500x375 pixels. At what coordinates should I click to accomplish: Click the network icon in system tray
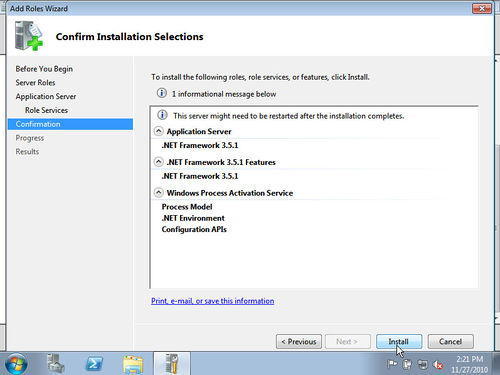point(423,364)
